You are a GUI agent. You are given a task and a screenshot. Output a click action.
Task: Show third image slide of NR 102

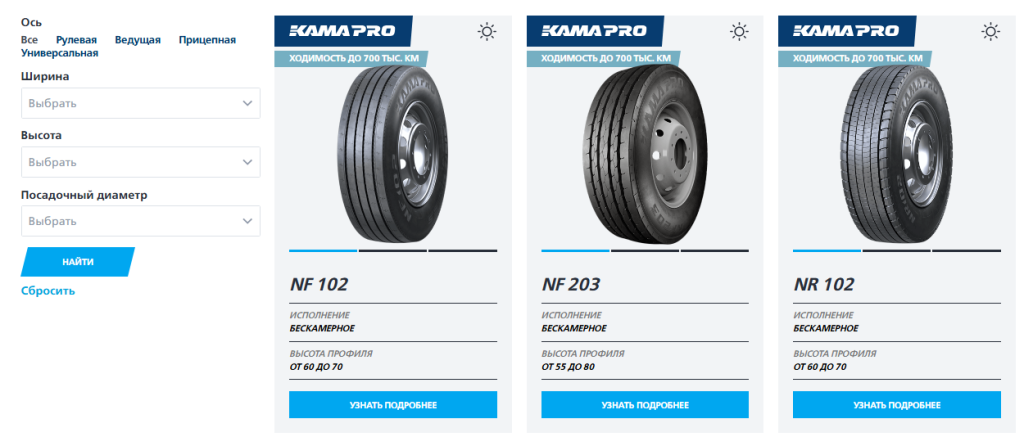pos(967,250)
